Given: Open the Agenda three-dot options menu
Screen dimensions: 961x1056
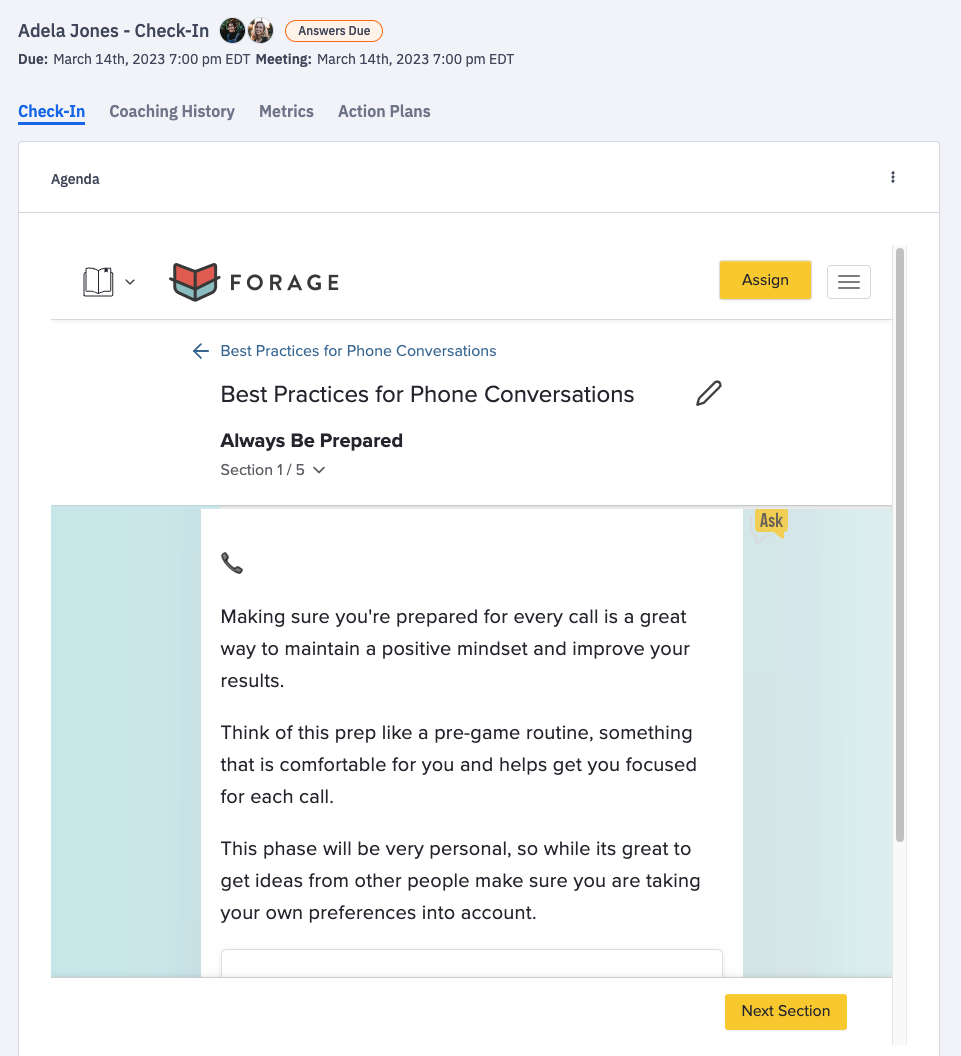Looking at the screenshot, I should click(x=893, y=178).
